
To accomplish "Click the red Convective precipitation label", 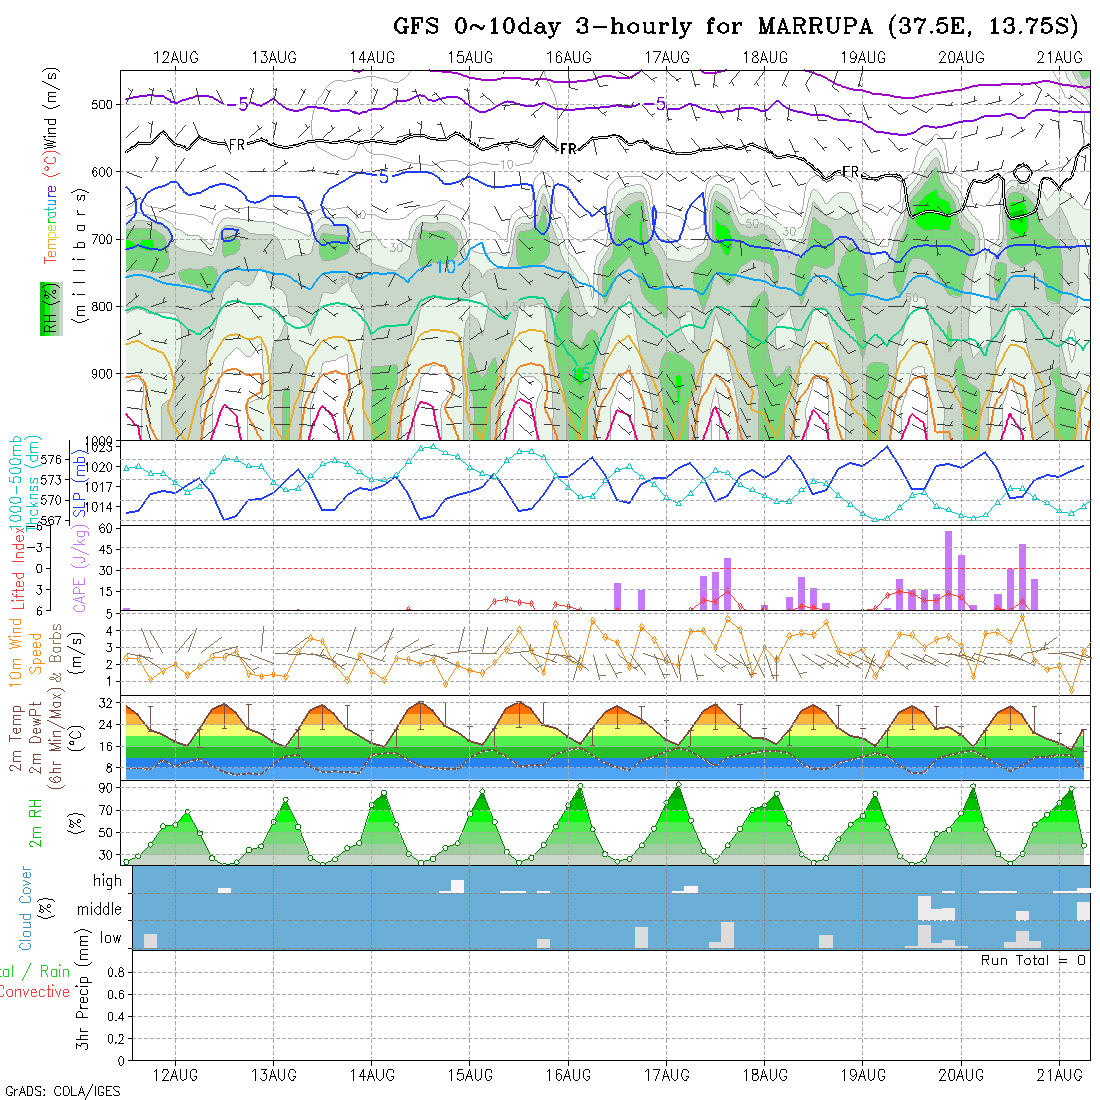I will click(35, 992).
